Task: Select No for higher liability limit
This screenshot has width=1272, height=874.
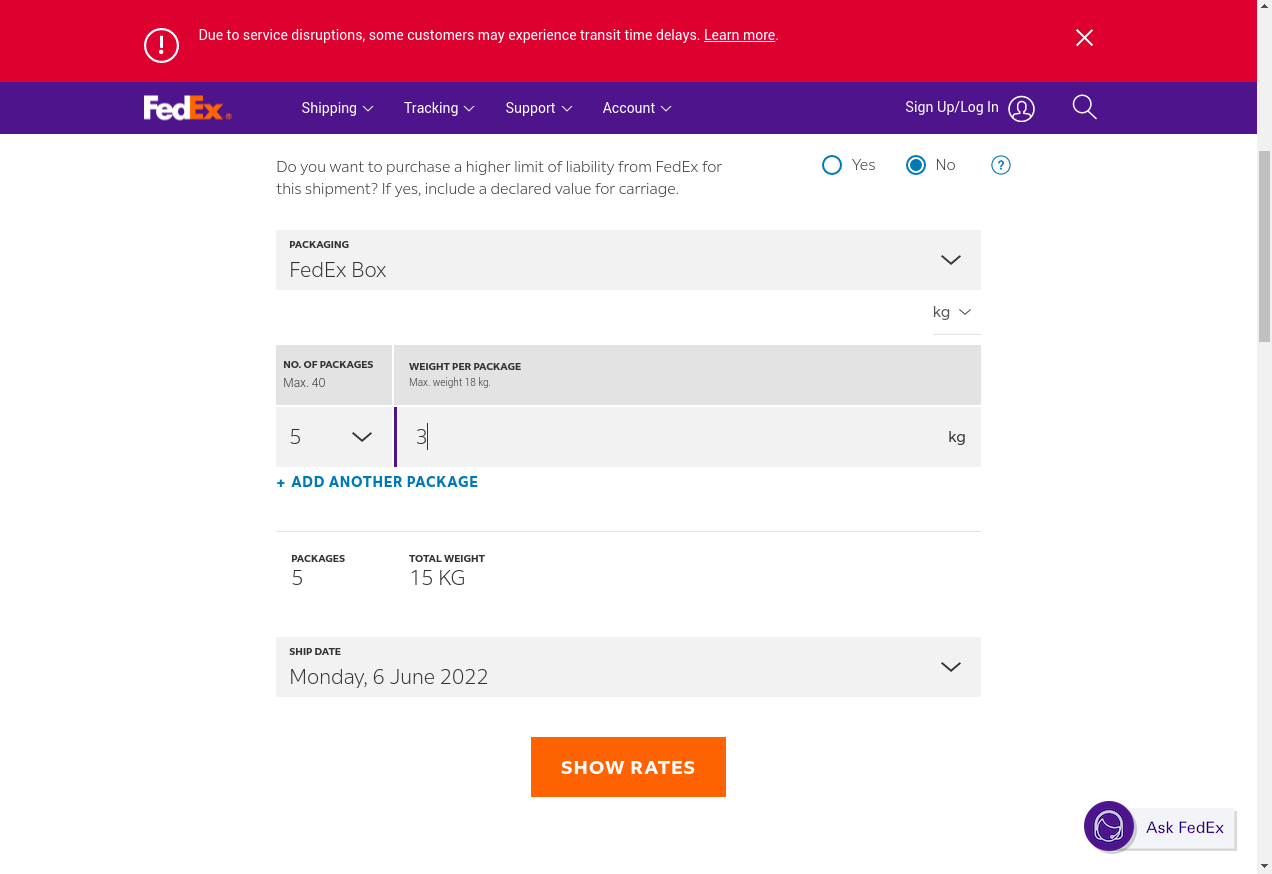Action: click(x=916, y=165)
